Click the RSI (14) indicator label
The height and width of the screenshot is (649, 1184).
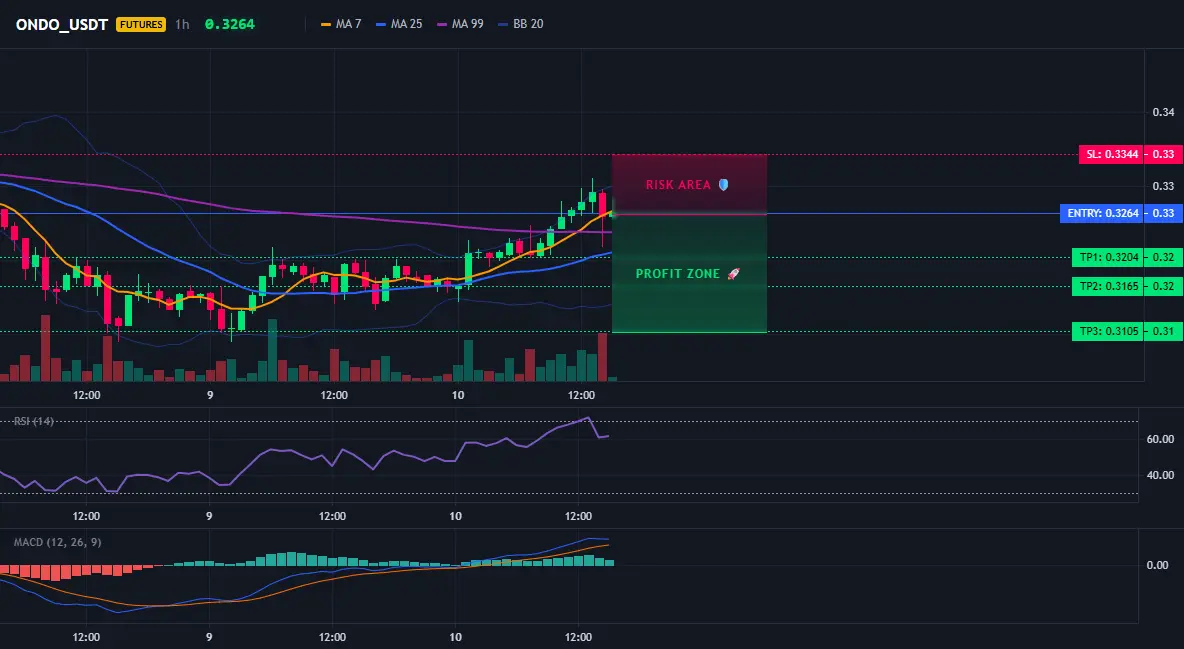pyautogui.click(x=33, y=421)
